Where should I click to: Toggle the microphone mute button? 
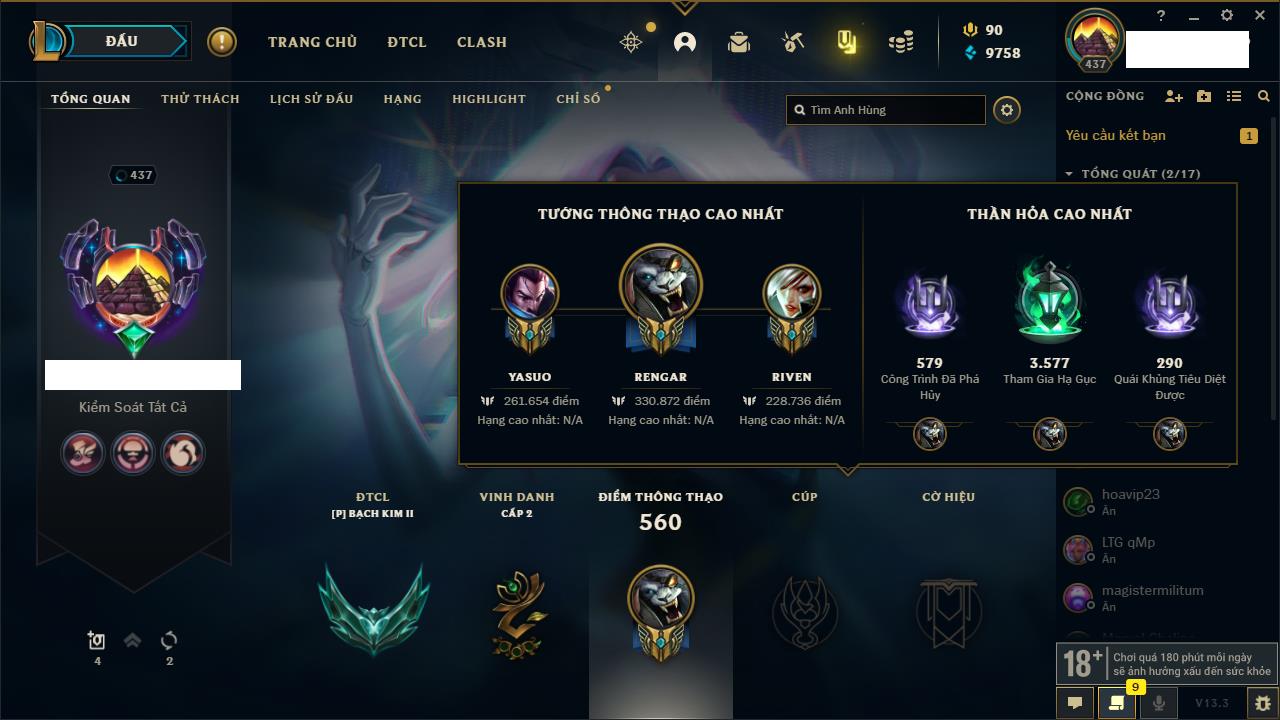pos(1159,703)
